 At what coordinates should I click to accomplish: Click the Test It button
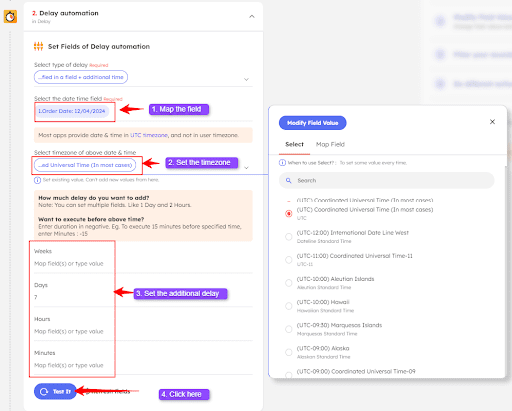pyautogui.click(x=55, y=391)
